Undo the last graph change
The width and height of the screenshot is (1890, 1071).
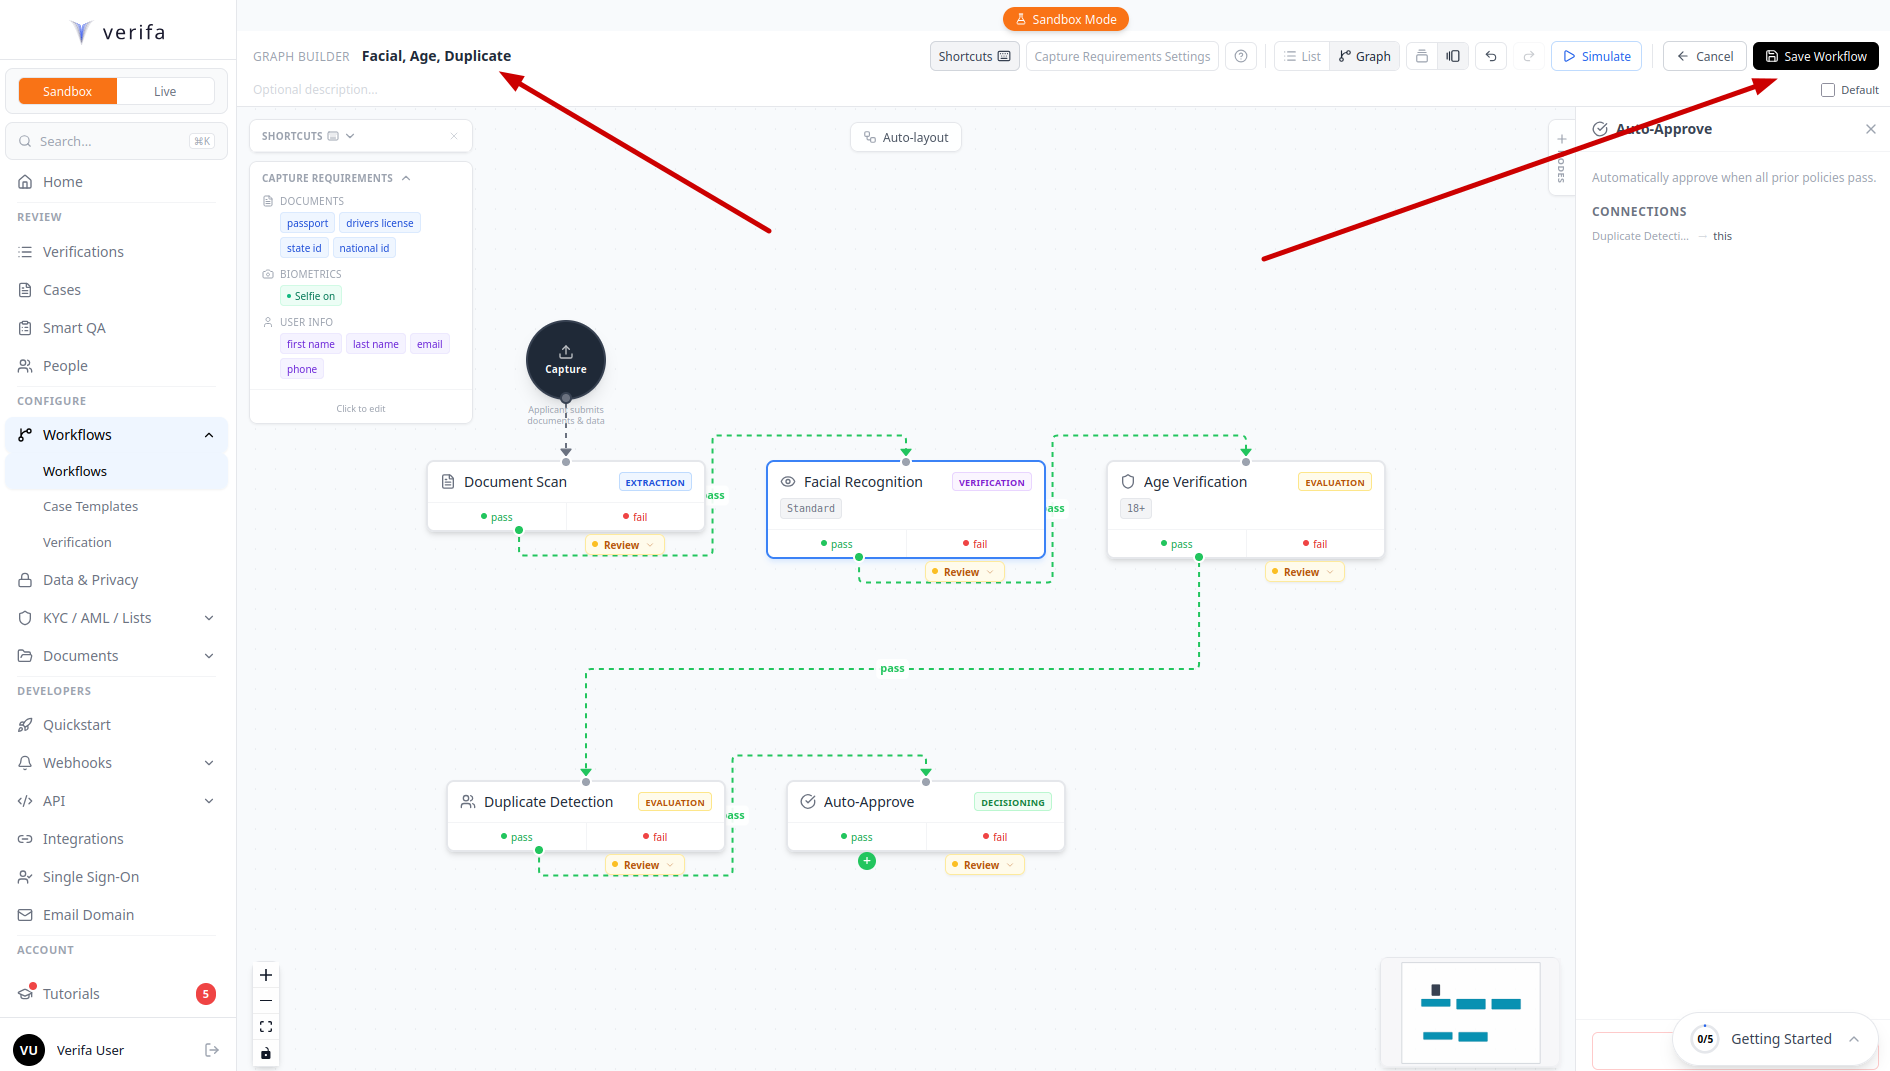point(1490,56)
